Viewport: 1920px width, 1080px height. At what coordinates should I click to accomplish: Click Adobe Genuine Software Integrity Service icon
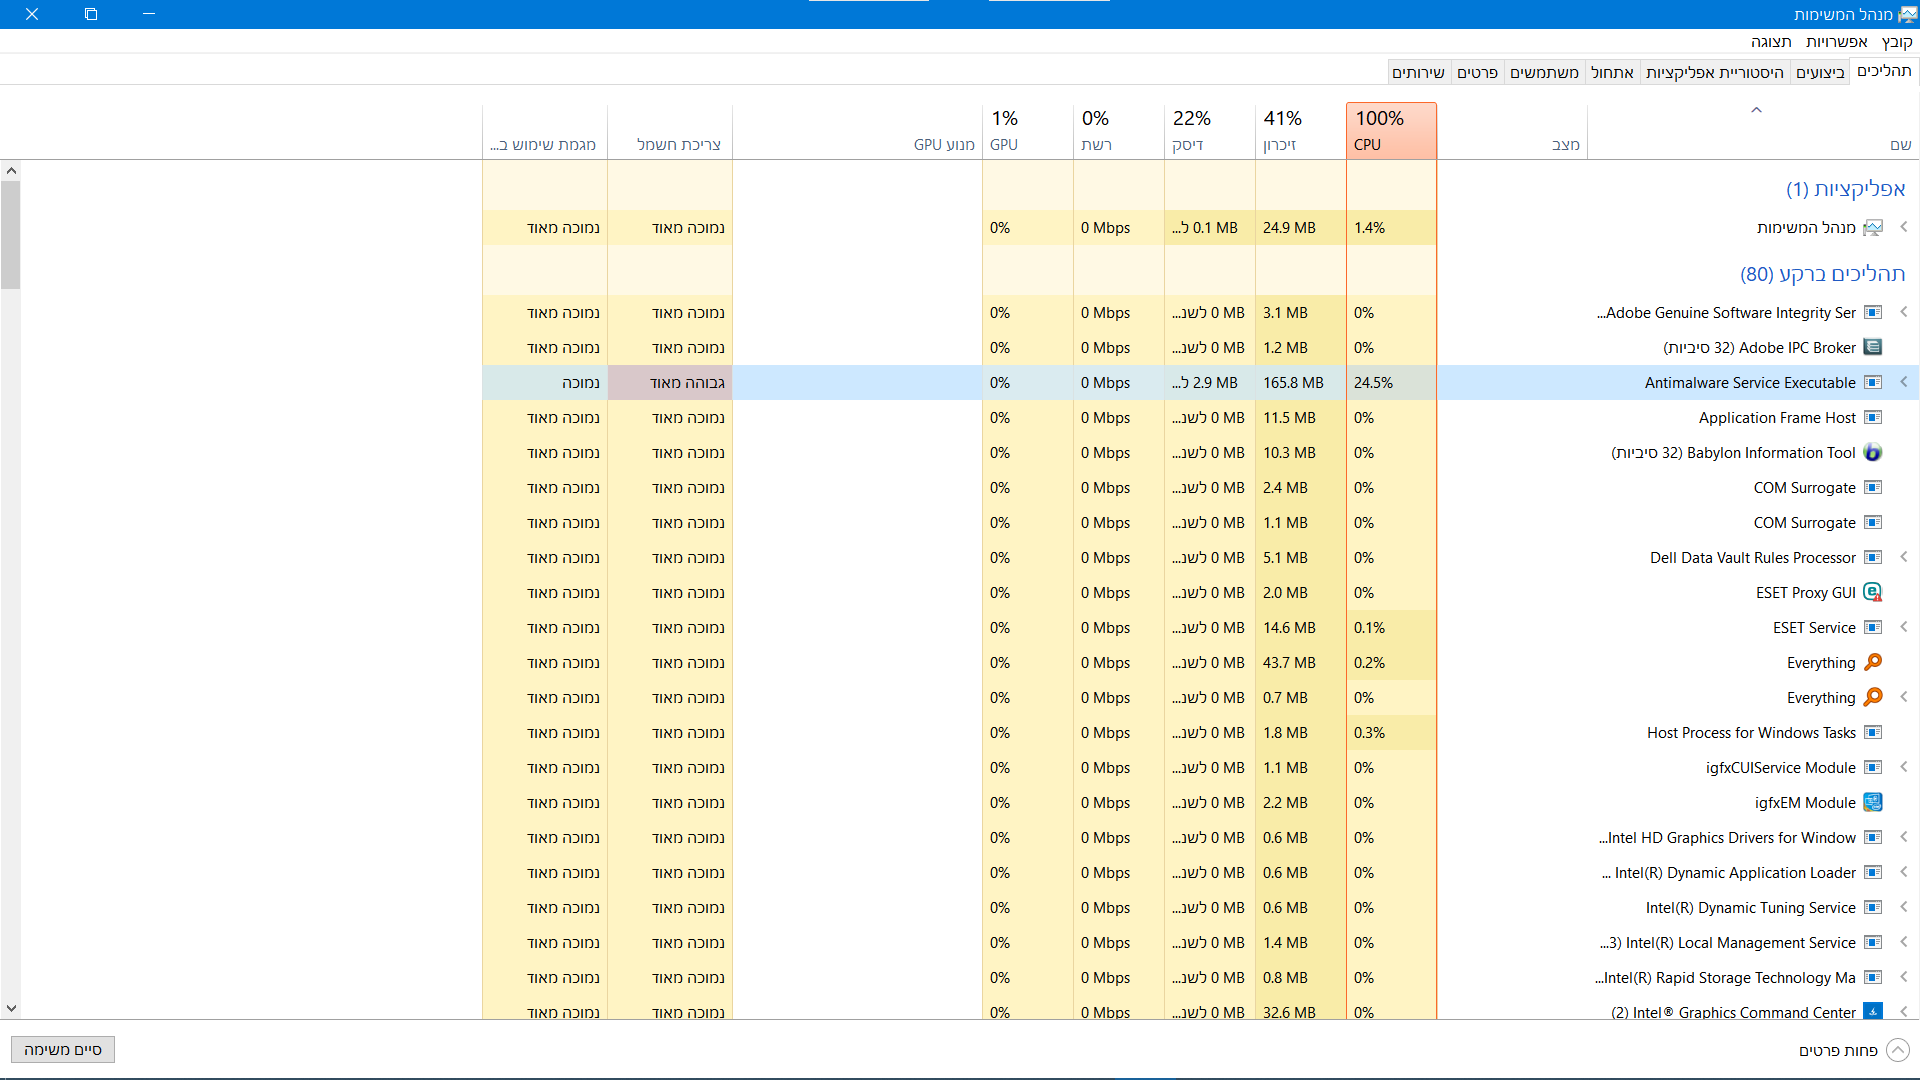coord(1873,313)
